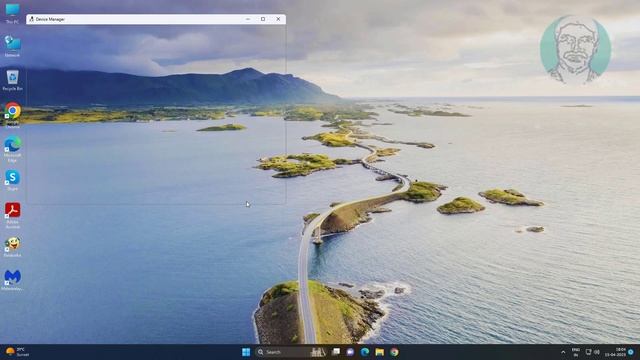Open the clock and date flyout

(x=615, y=352)
